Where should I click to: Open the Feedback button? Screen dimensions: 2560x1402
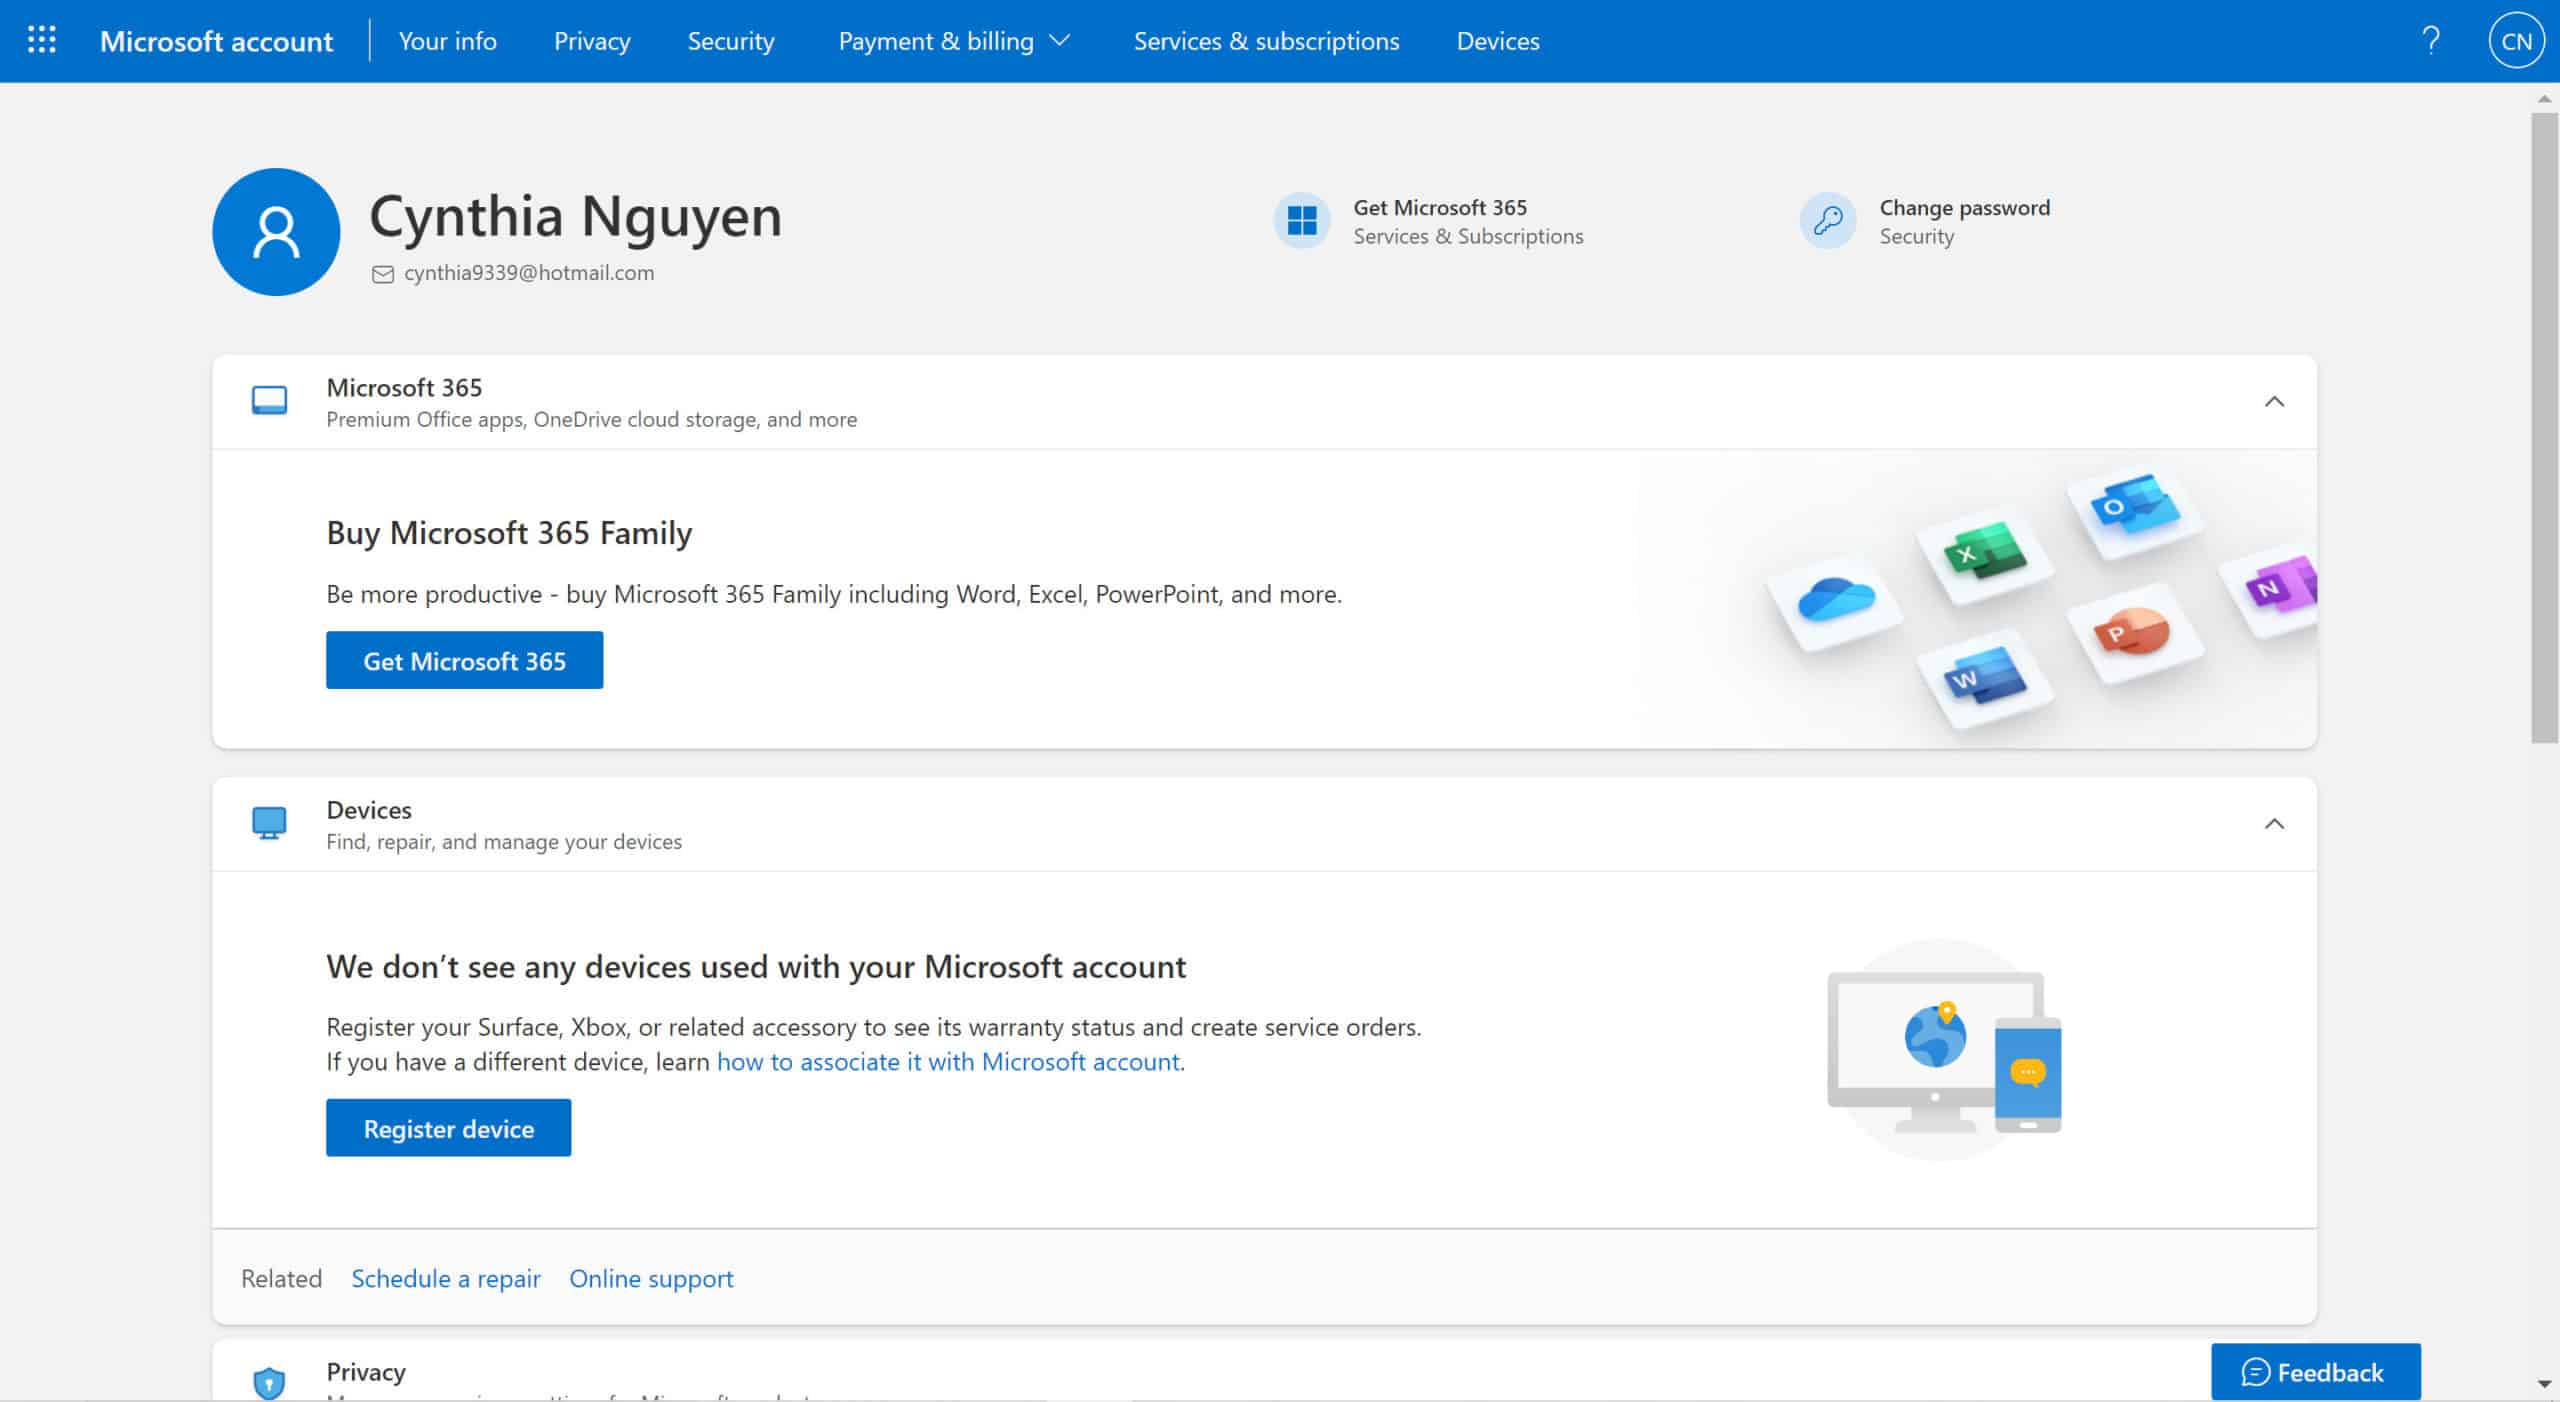click(2315, 1372)
